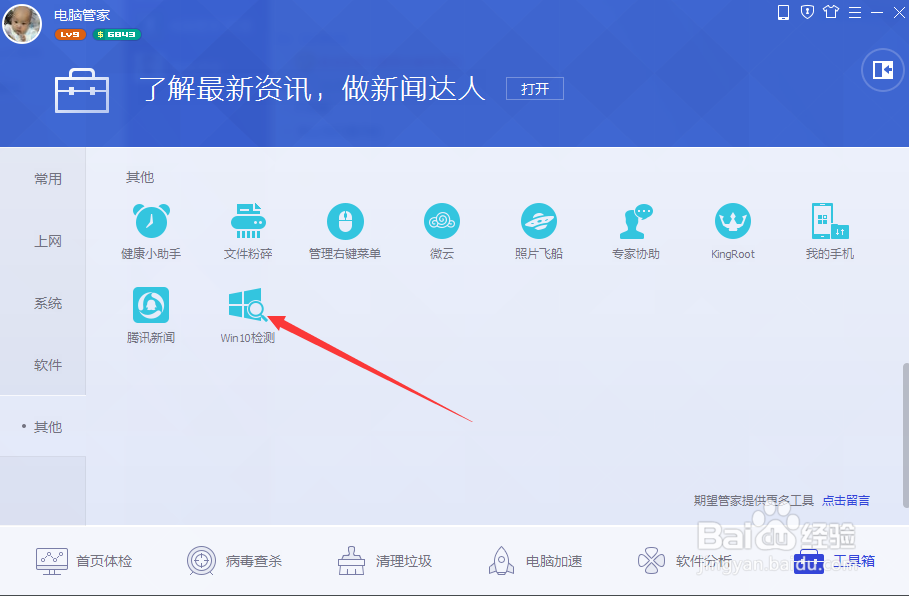909x596 pixels.
Task: Click the banner headline 了解最新资讯
Action: 312,89
